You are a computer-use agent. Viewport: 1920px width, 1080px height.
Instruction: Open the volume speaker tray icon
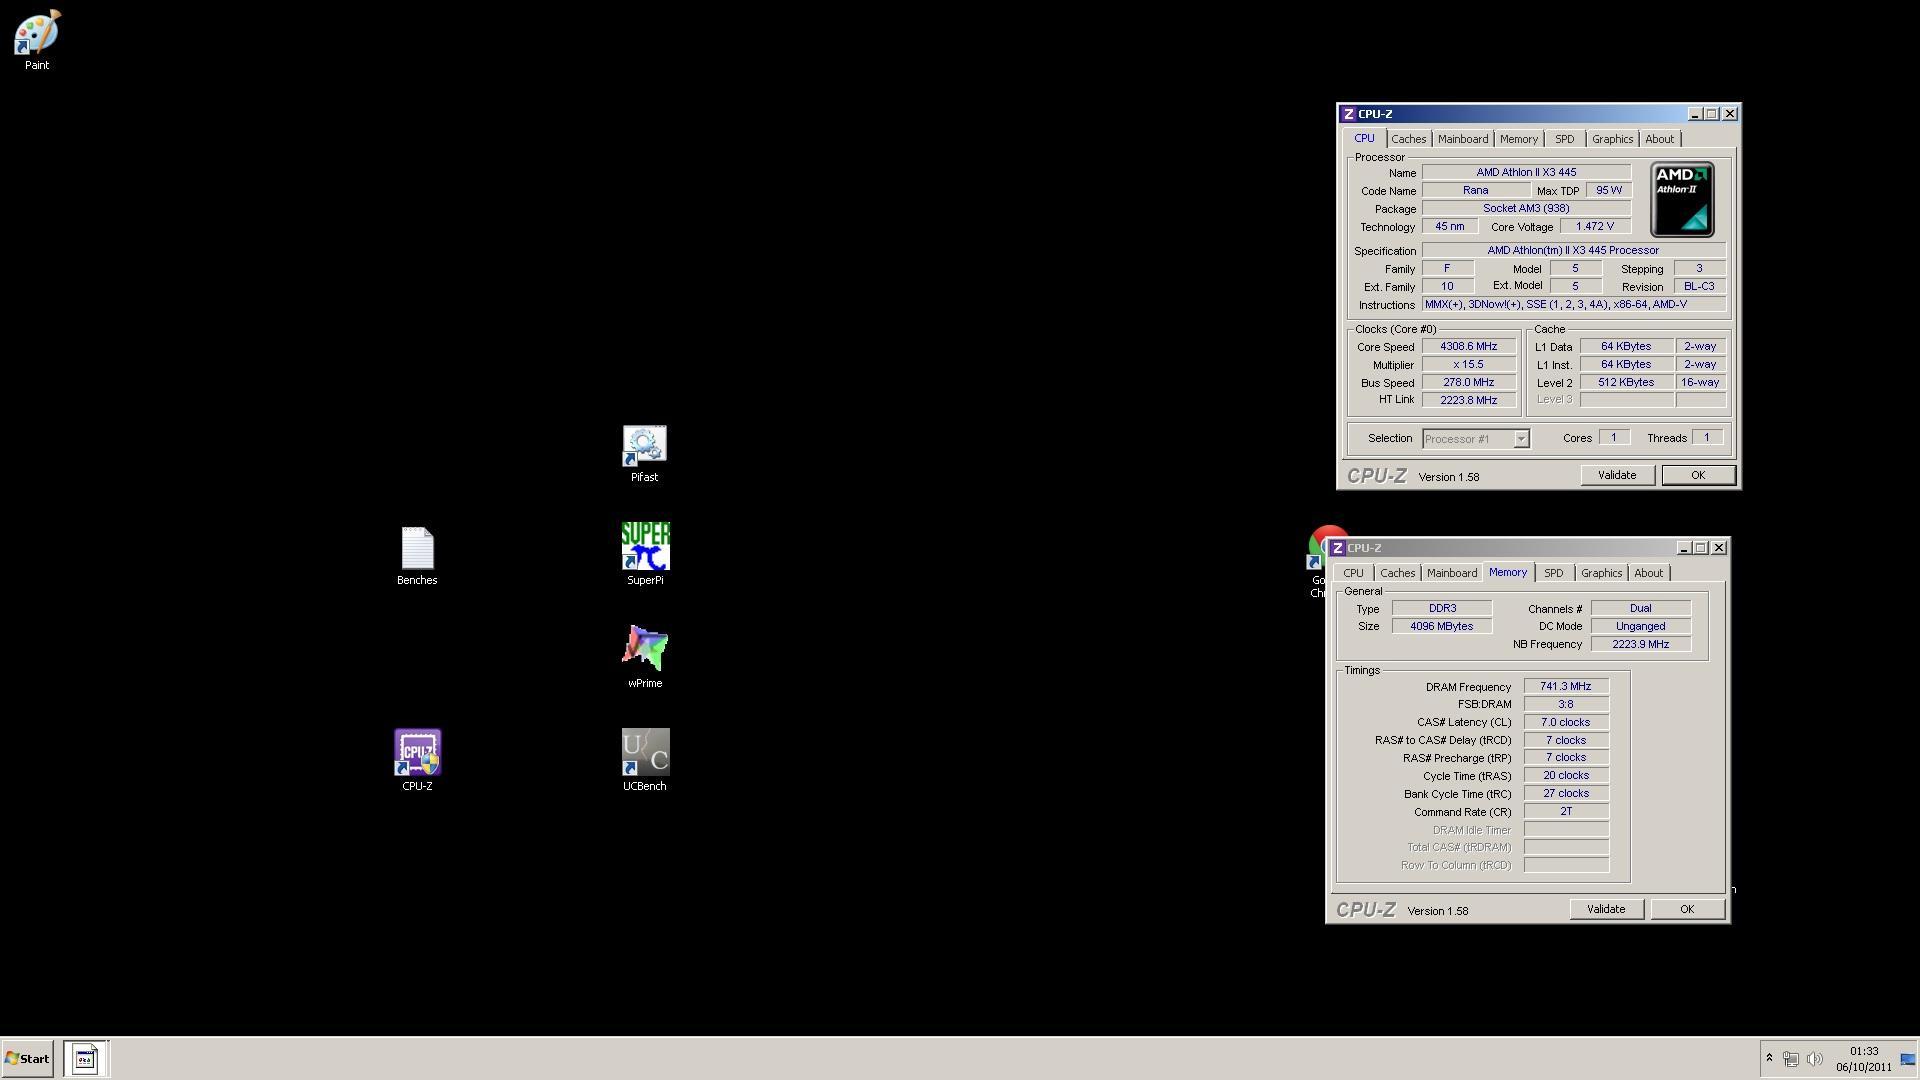point(1815,1058)
